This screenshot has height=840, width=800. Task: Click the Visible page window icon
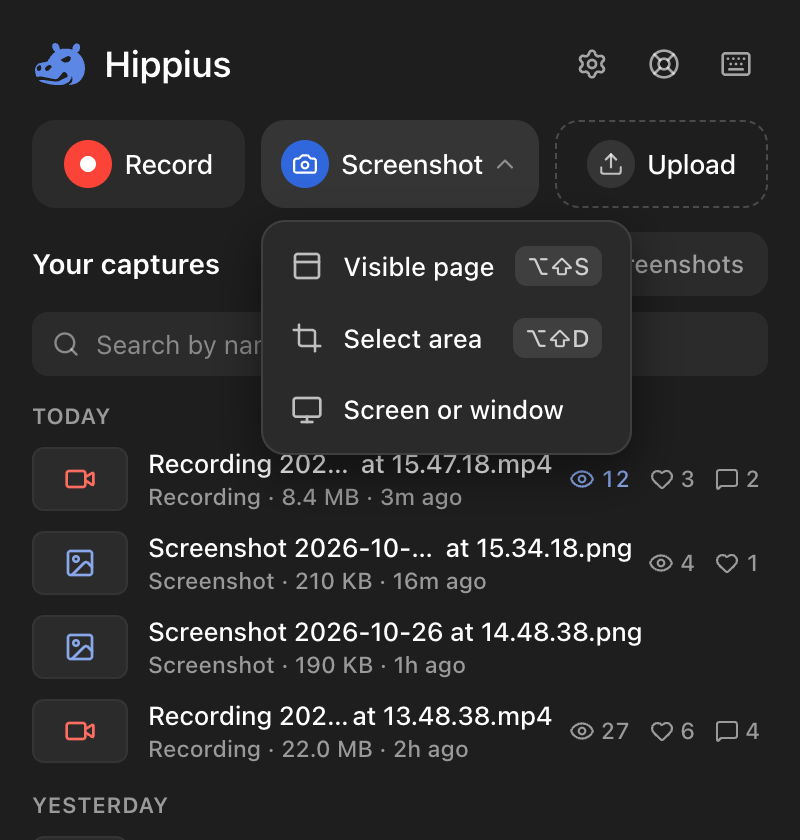pos(307,266)
